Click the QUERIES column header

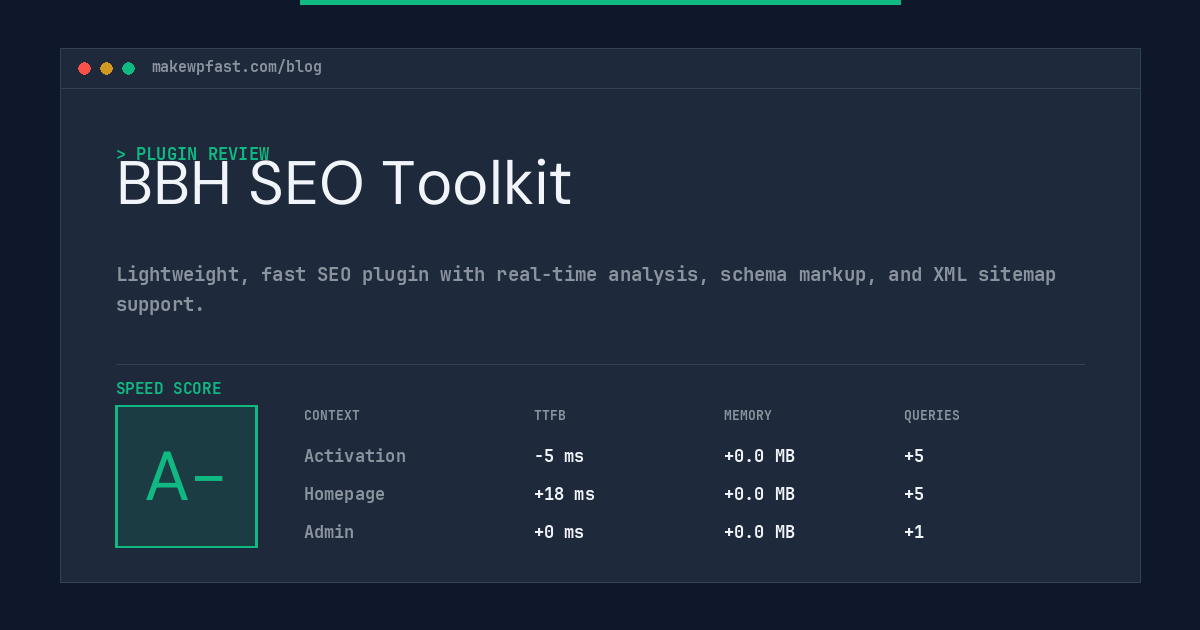point(932,416)
